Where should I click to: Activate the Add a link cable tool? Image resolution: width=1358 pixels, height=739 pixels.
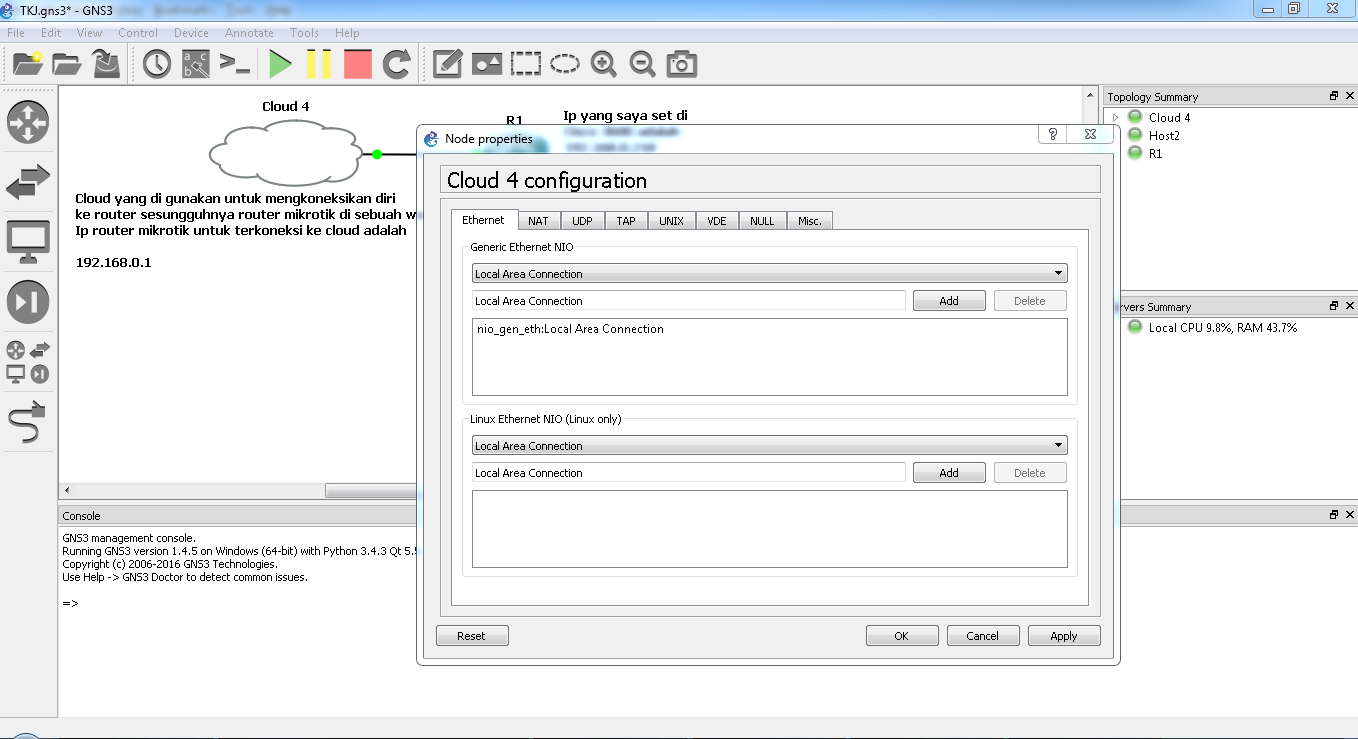28,423
